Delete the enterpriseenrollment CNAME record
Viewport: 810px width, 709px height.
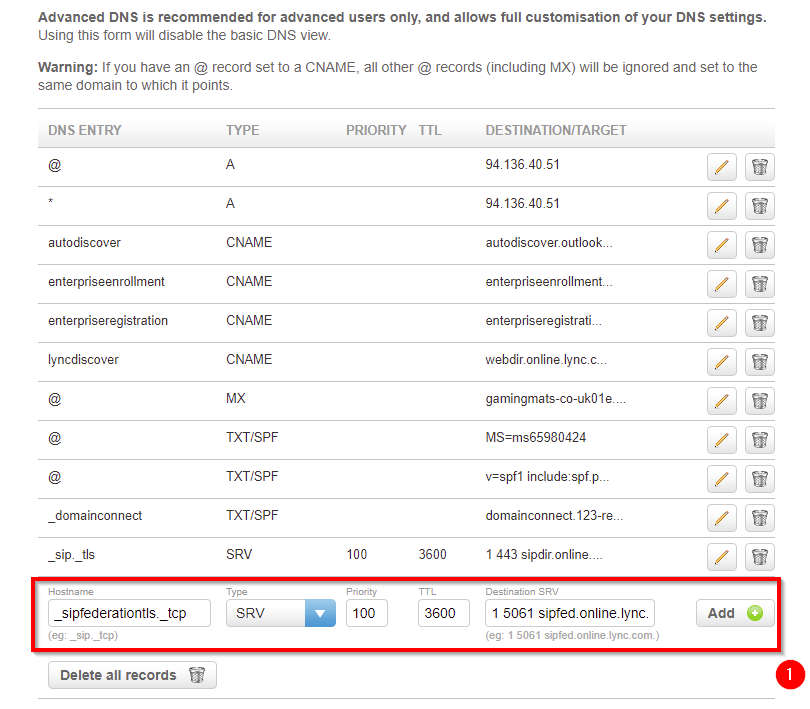point(759,284)
